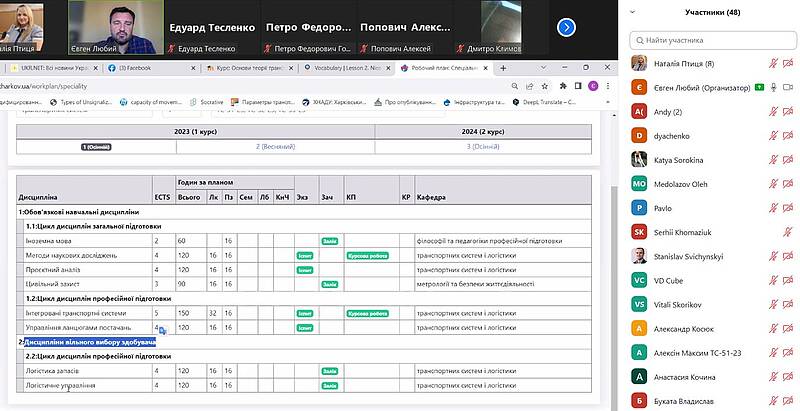Click the blue next-arrow in the video strip

point(566,27)
